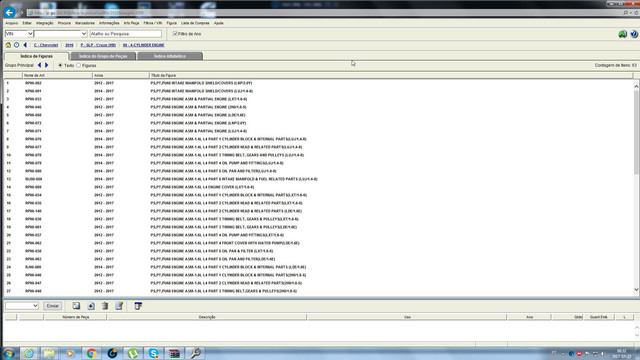Sort by the Anos column header

tap(121, 76)
